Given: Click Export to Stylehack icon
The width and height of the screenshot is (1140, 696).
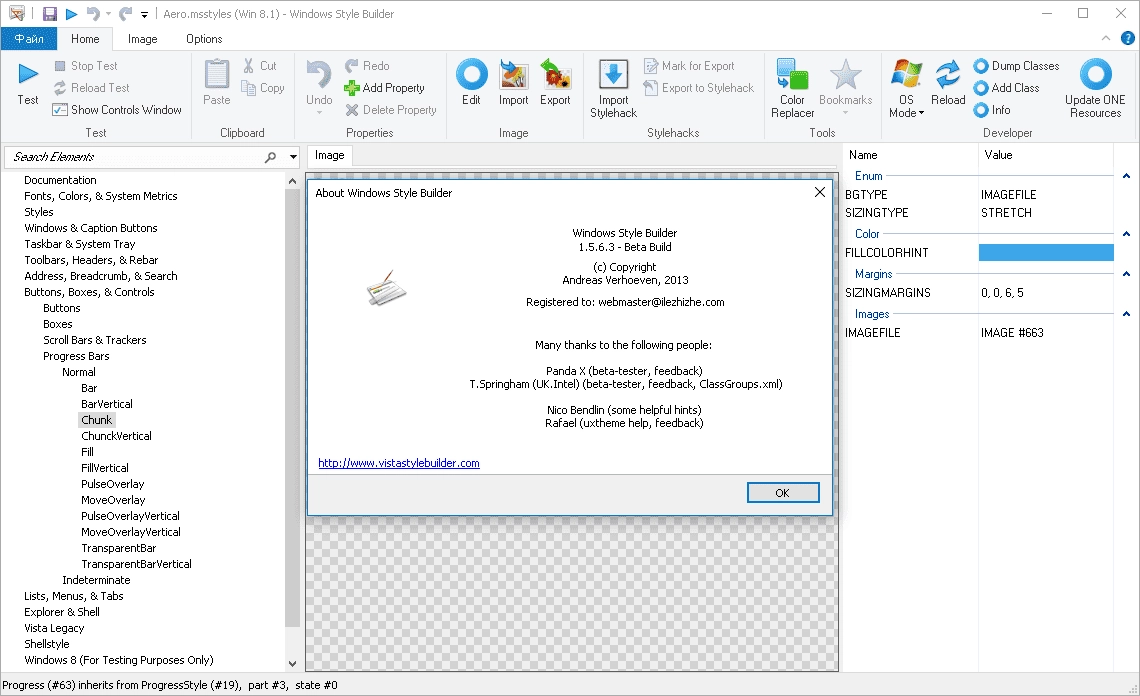Looking at the screenshot, I should pos(651,88).
